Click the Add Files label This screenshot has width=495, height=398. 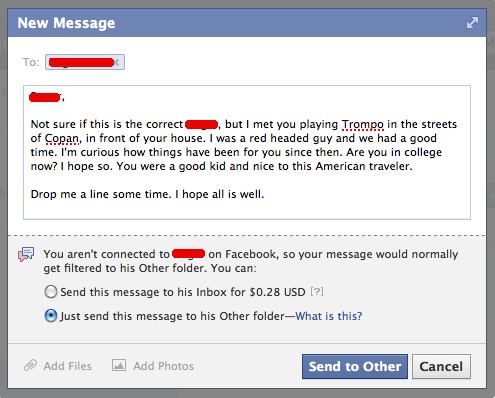point(67,366)
